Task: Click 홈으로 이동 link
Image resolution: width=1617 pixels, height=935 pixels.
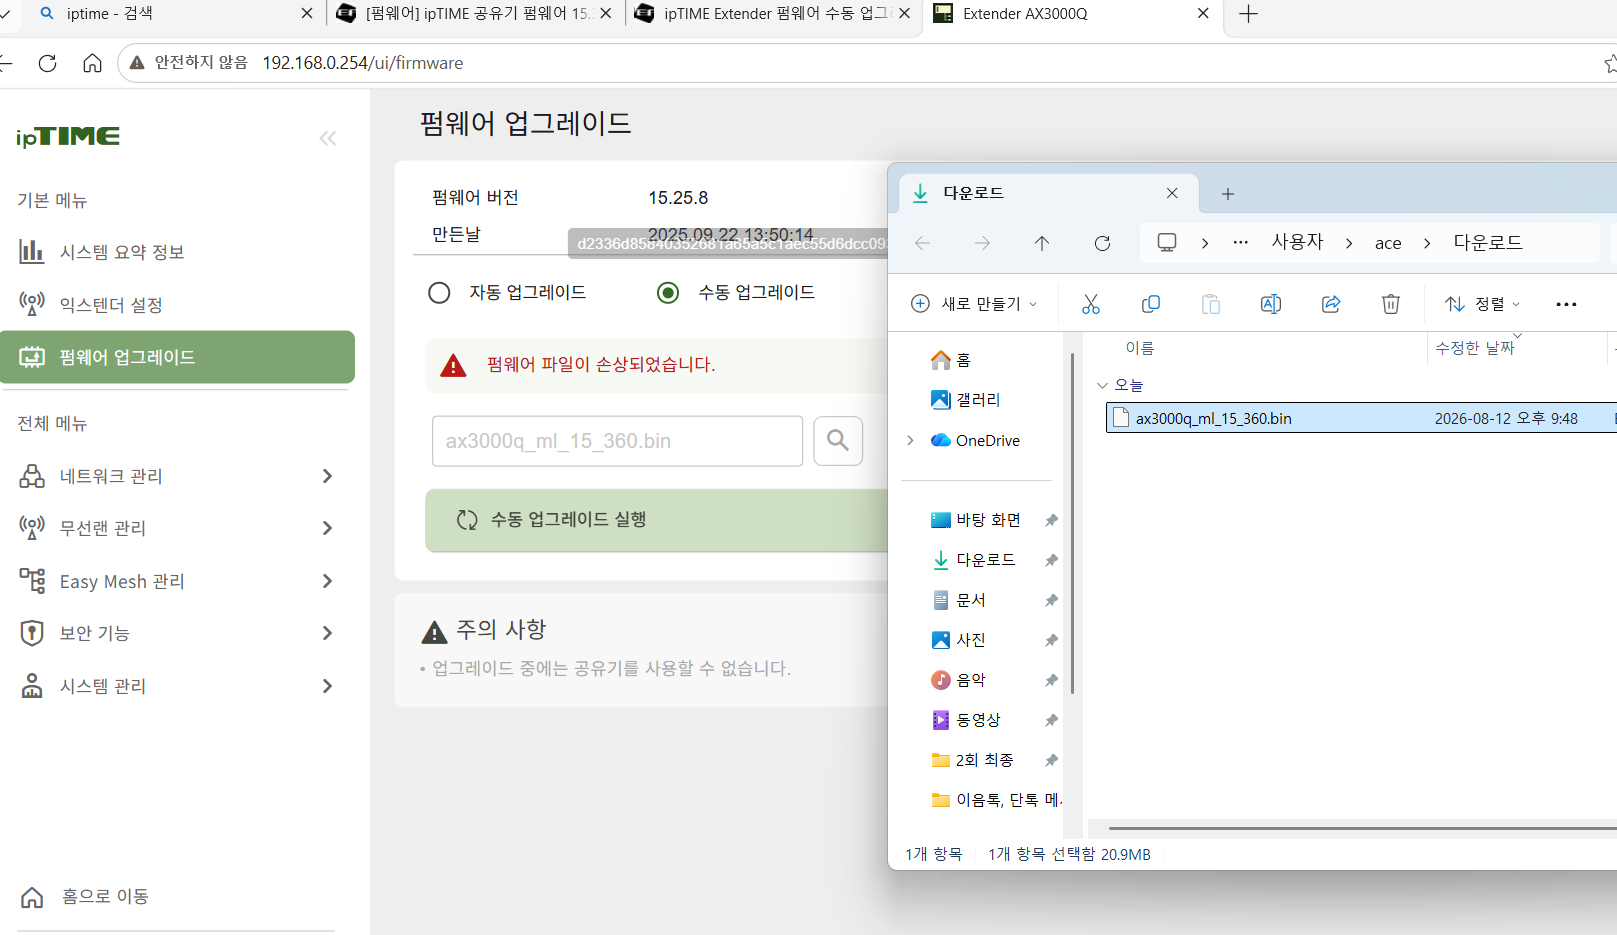Action: pos(86,896)
